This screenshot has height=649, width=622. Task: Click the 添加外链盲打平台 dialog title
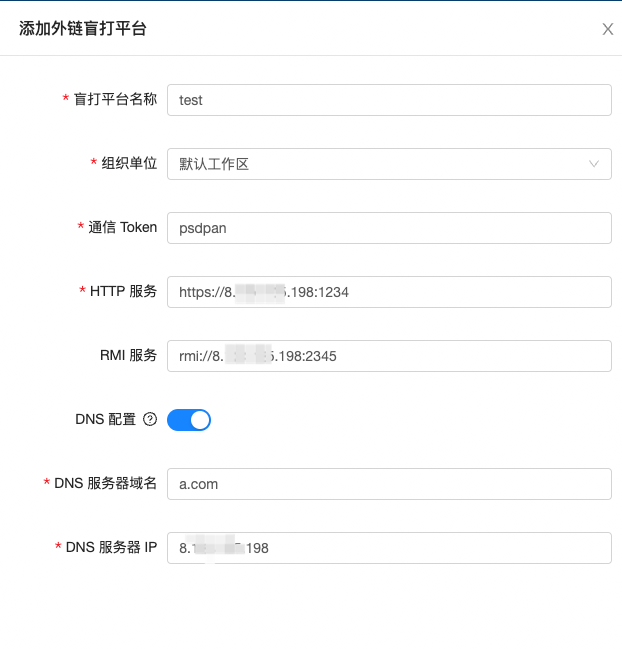point(83,29)
